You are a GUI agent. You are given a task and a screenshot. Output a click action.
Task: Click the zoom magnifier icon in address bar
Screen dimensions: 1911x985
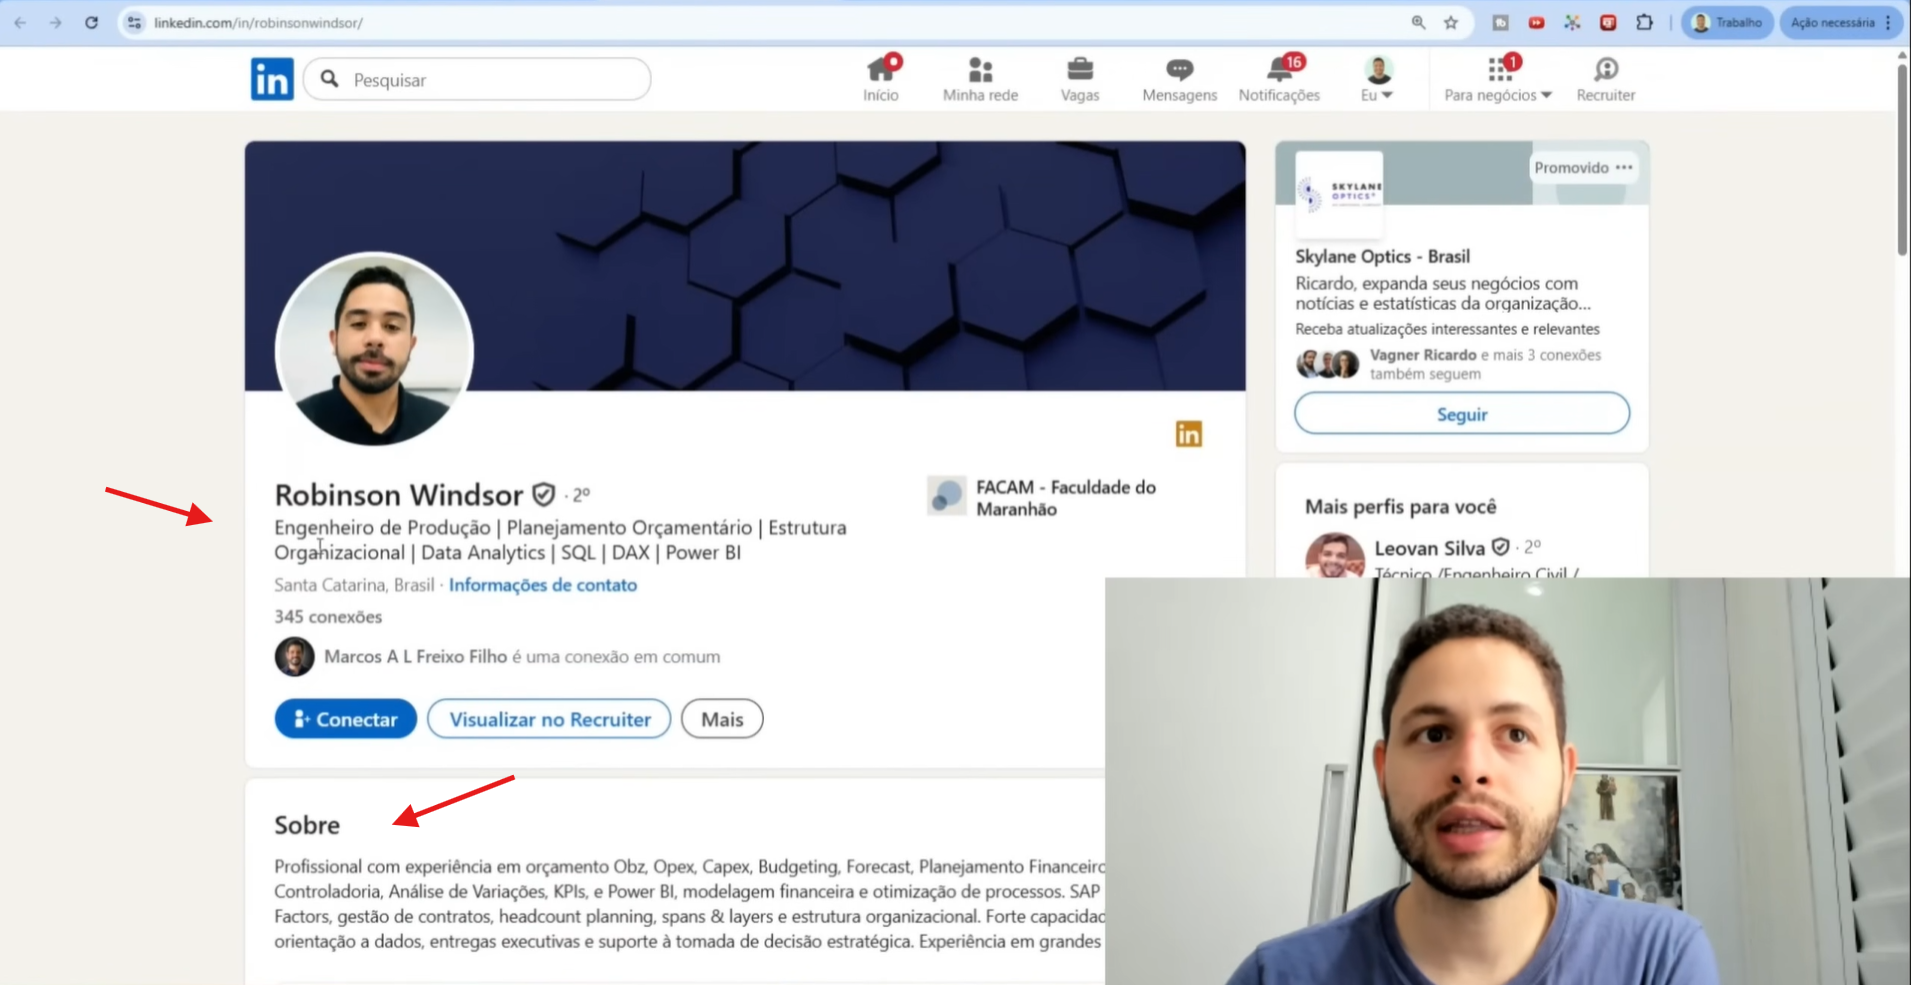click(x=1418, y=22)
